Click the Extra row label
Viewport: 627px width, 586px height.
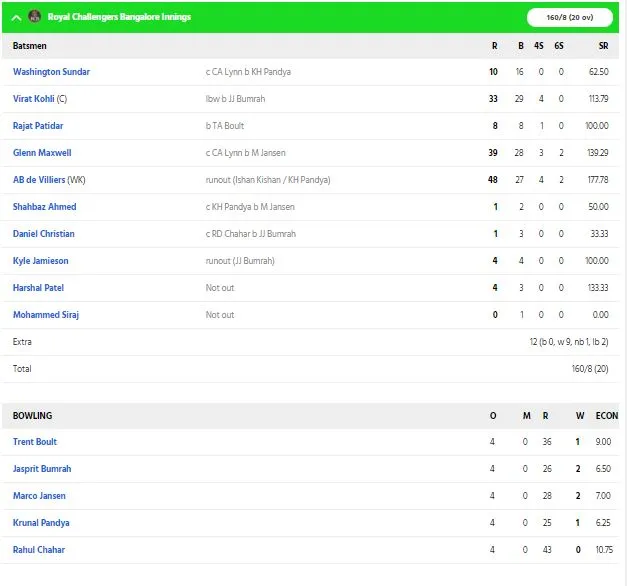22,342
